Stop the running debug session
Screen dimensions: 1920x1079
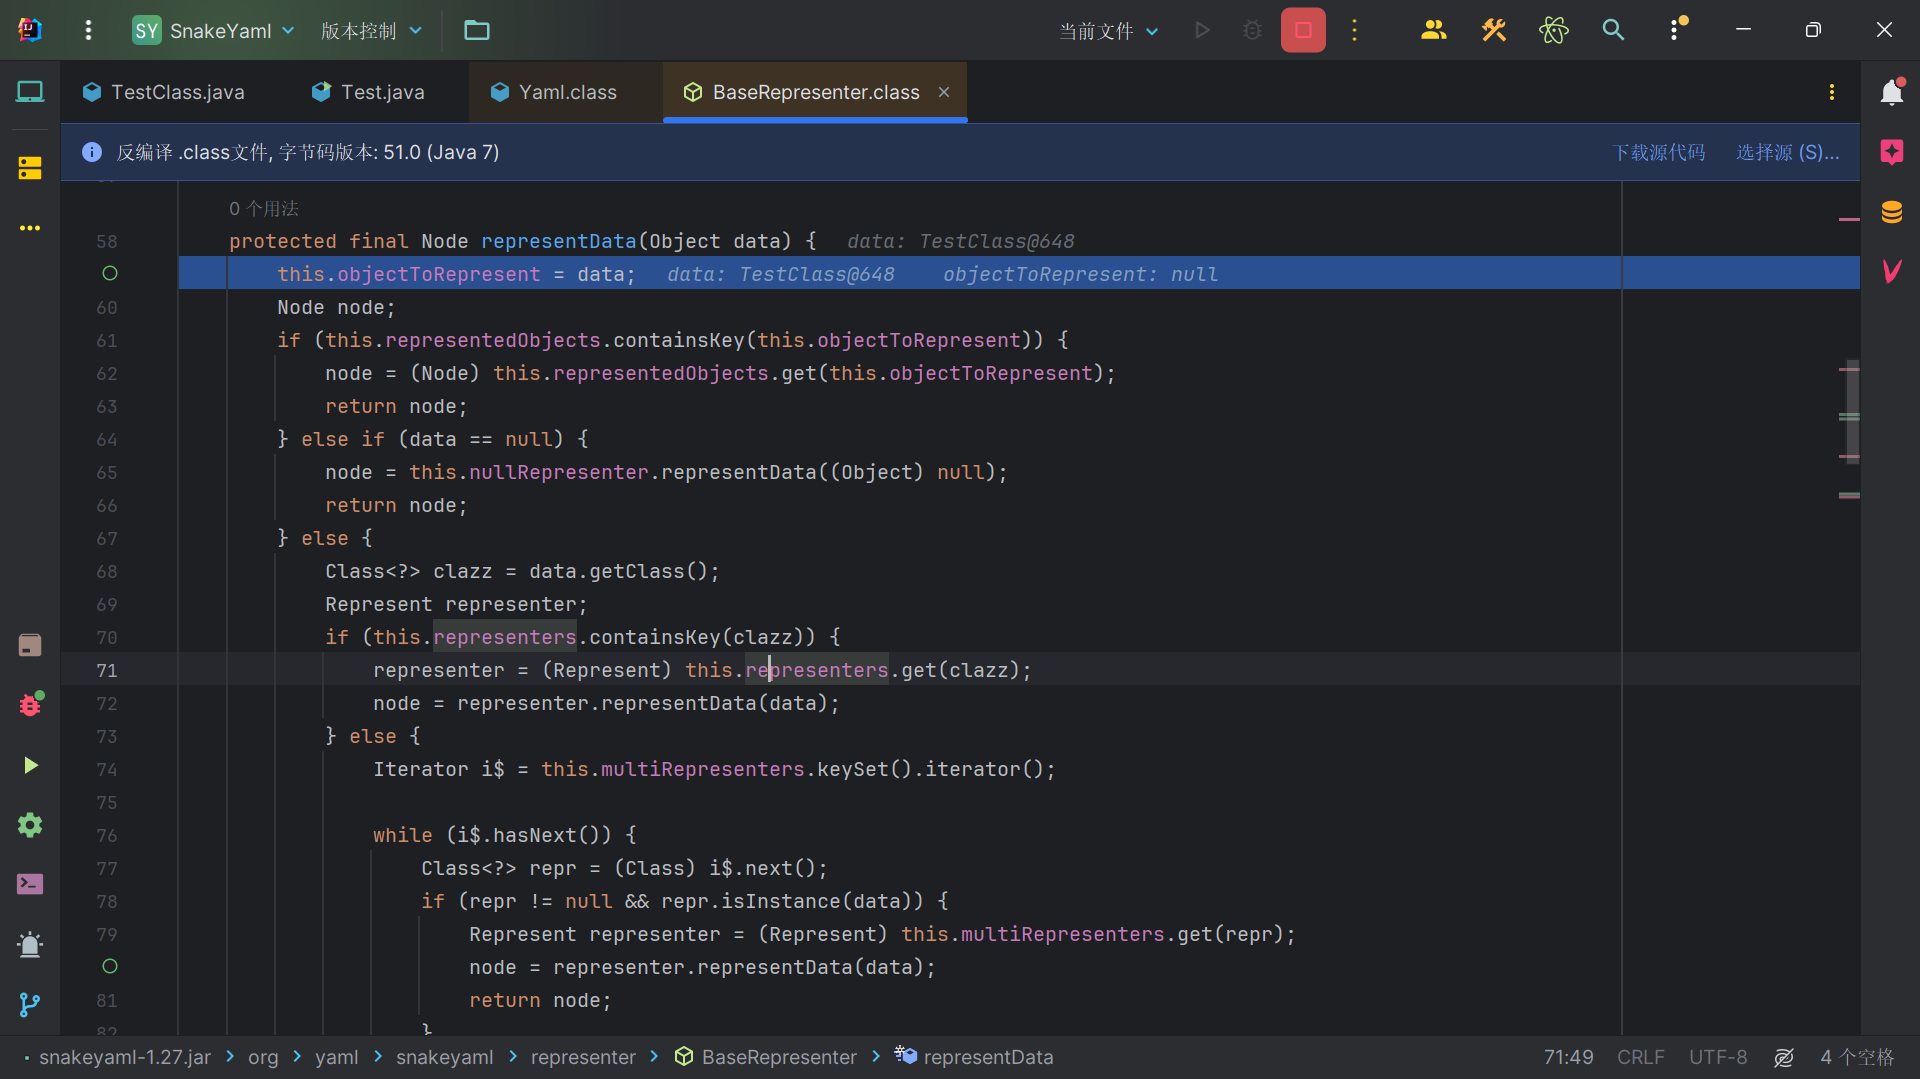click(1303, 30)
